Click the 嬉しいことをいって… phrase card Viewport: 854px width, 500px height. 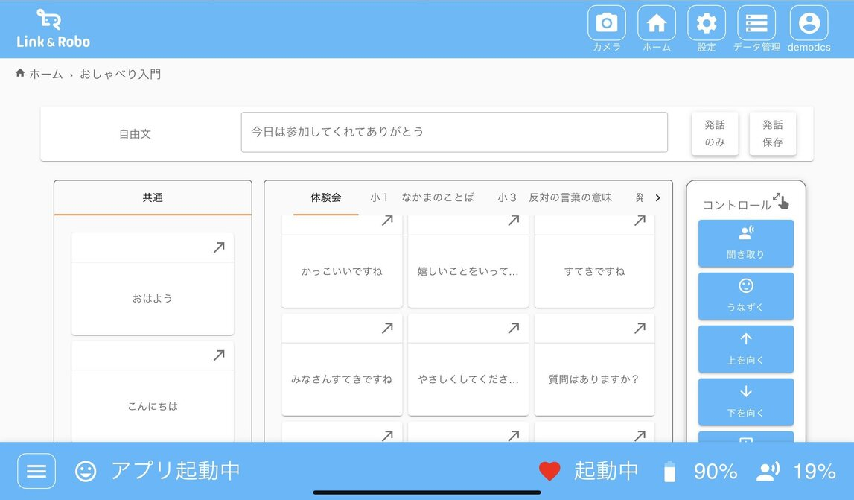pos(468,261)
